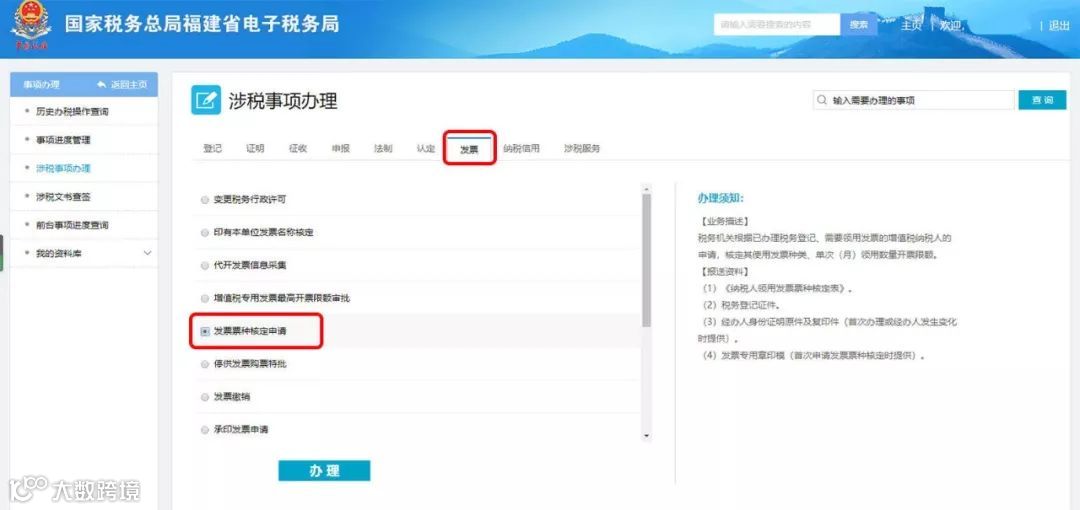
Task: Select the 发票票种核定申请 radio button
Action: 205,332
